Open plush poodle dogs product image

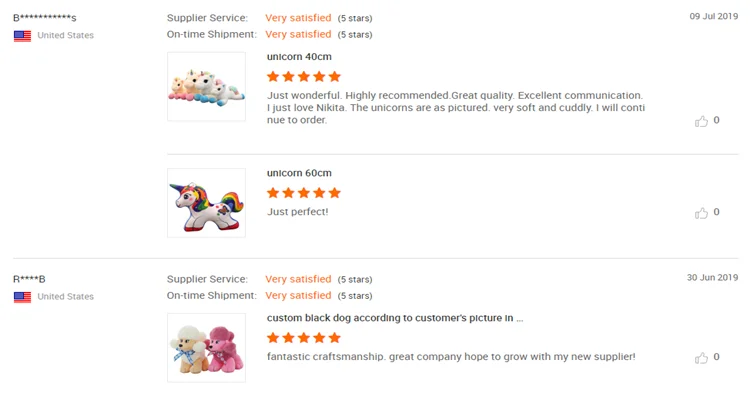[206, 347]
